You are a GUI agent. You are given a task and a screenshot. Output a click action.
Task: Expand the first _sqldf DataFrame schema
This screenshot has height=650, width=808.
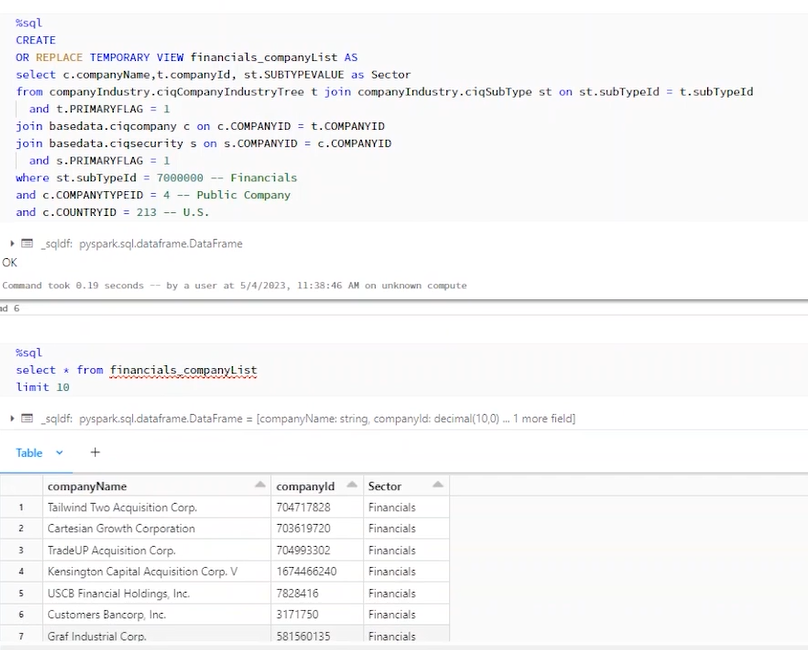(12, 244)
